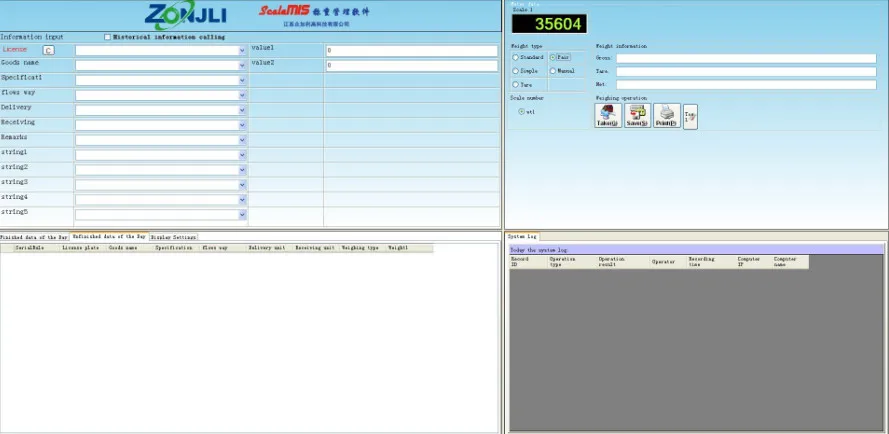This screenshot has height=434, width=889.
Task: Select the System log tab
Action: pos(523,237)
